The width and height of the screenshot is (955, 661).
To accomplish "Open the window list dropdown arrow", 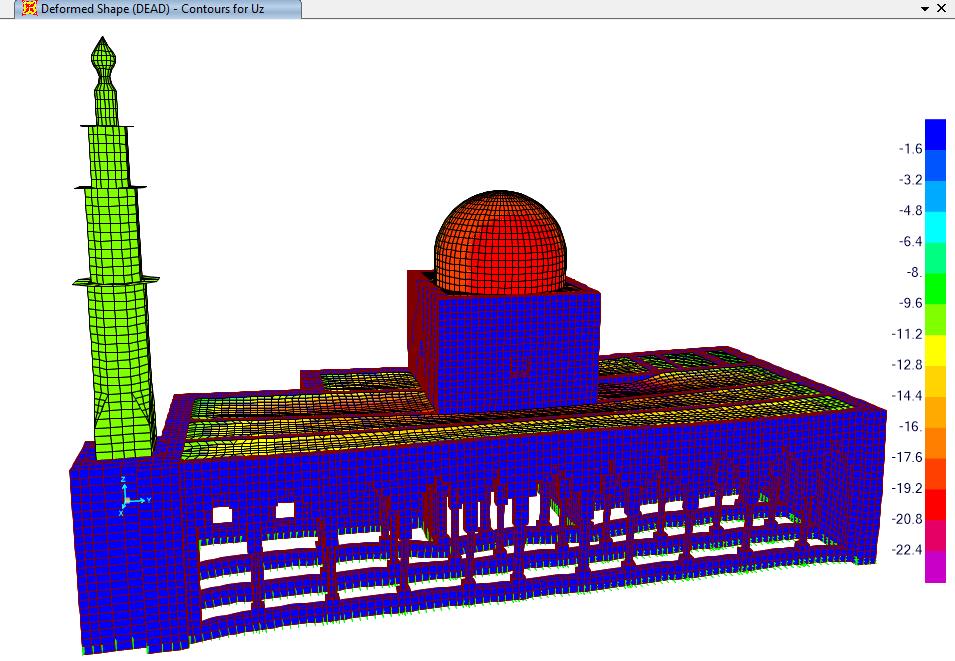I will click(x=925, y=9).
